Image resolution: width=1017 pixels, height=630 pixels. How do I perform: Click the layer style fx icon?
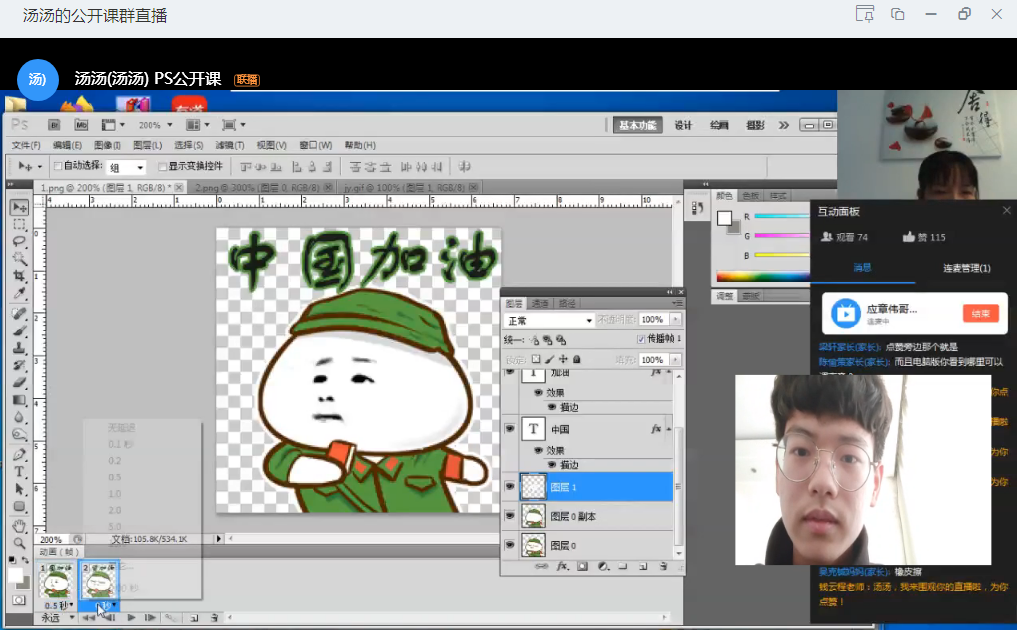(561, 566)
